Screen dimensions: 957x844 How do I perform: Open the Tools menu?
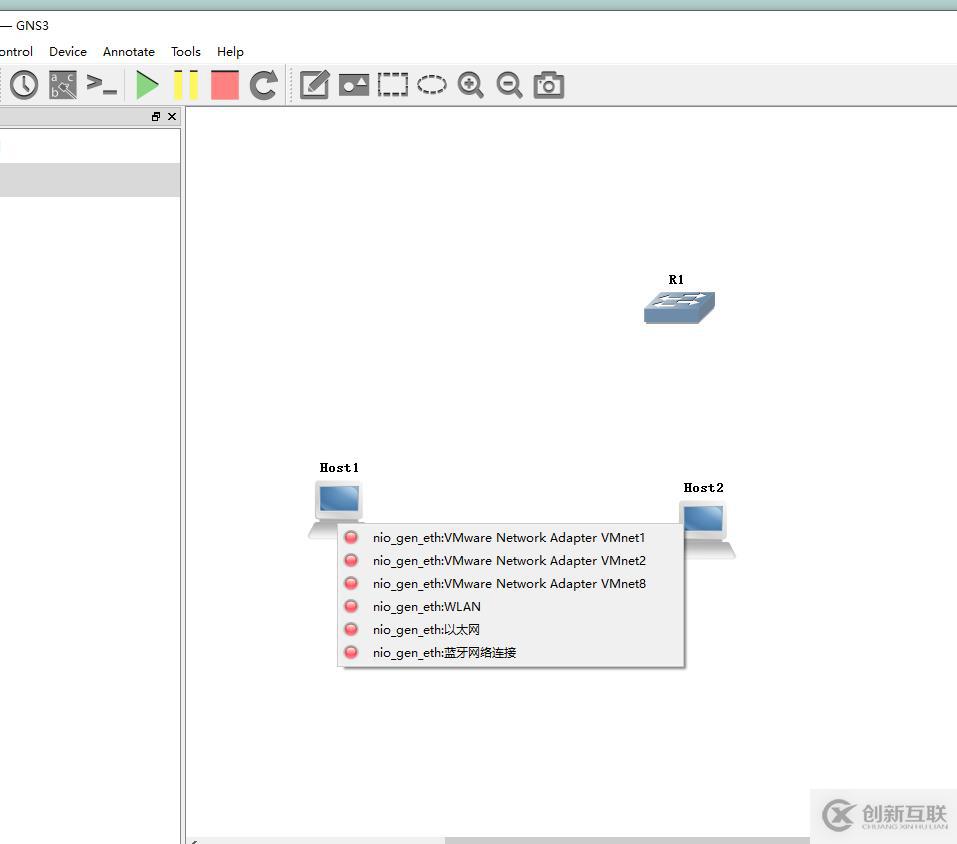click(x=186, y=52)
